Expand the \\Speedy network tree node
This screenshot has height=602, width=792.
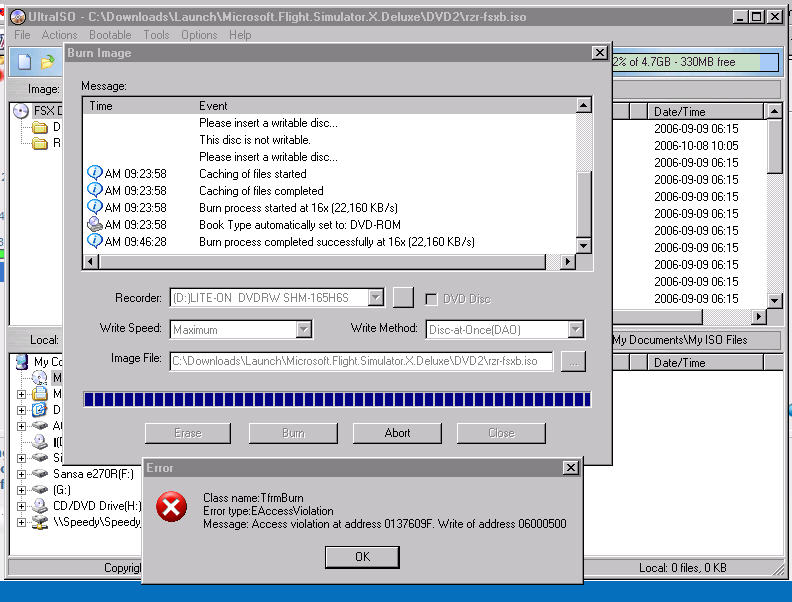click(x=21, y=522)
